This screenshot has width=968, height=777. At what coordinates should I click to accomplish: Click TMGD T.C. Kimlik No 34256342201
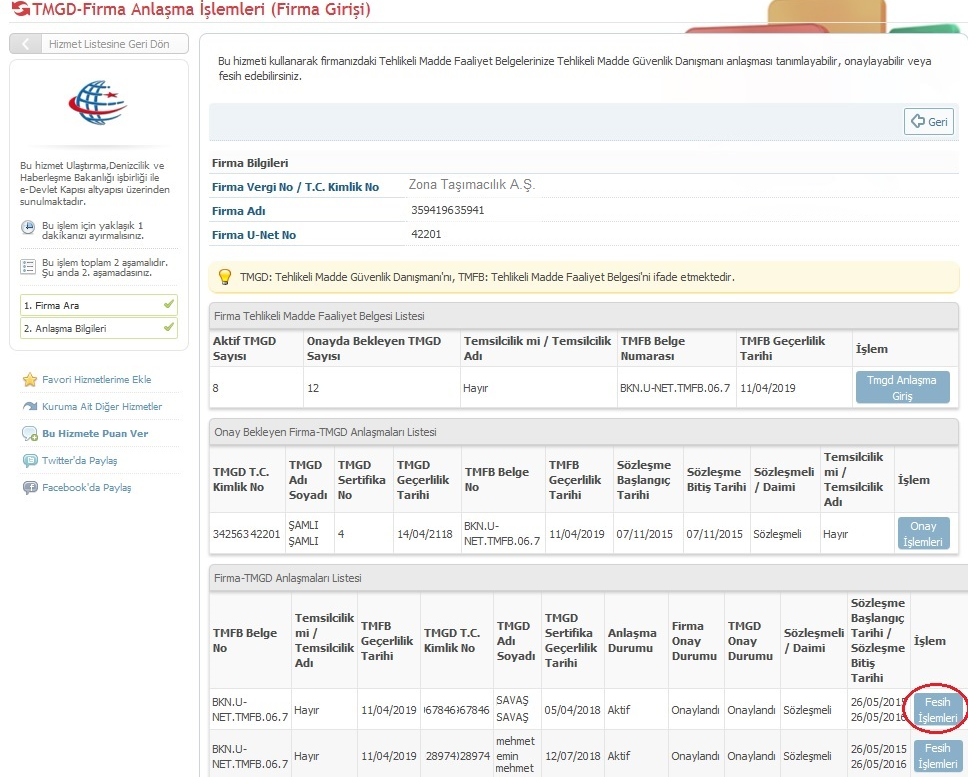[246, 534]
